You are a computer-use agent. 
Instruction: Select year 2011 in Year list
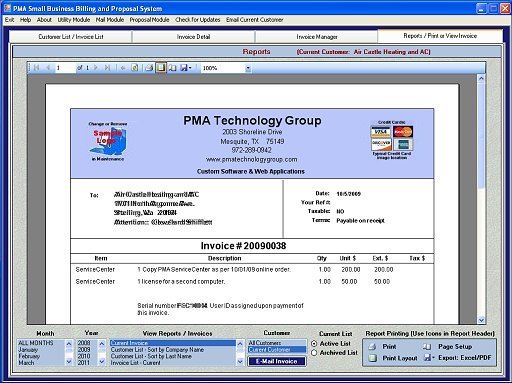[x=87, y=362]
